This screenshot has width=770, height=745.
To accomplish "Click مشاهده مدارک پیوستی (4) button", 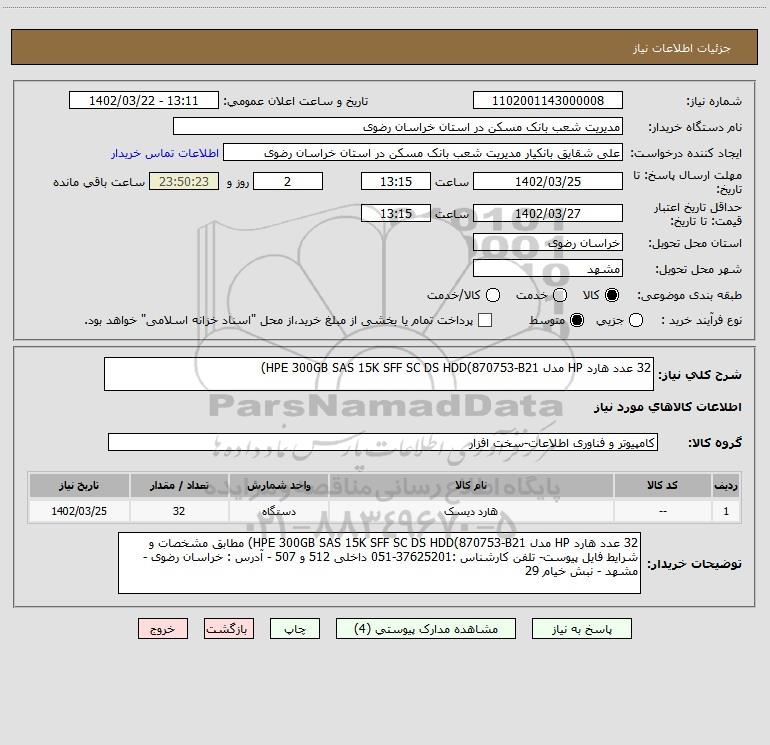I will coord(426,629).
